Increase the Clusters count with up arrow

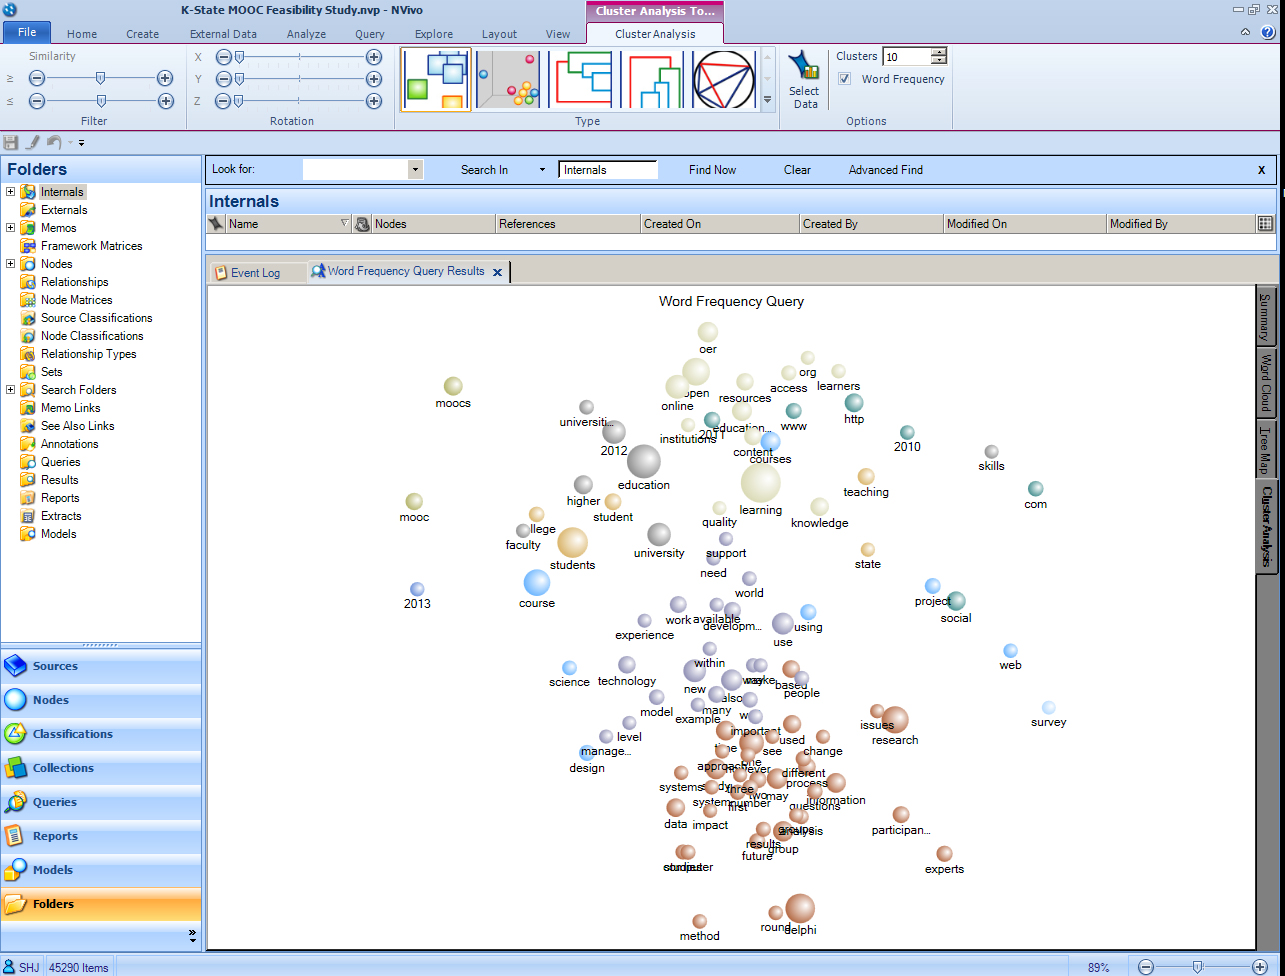(x=938, y=52)
